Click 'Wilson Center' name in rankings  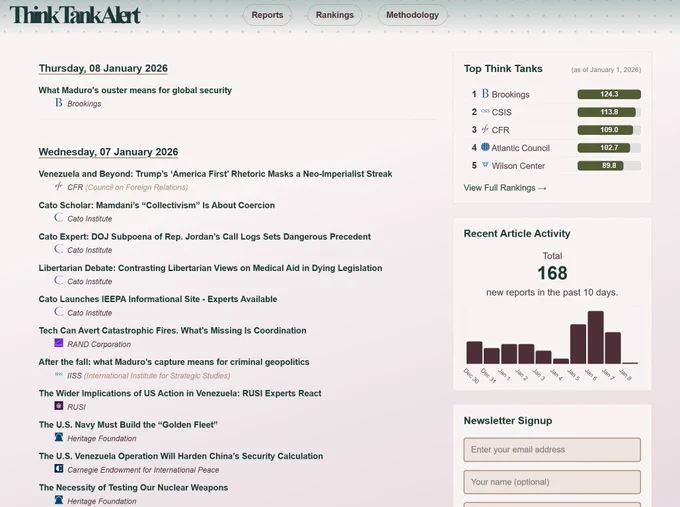click(518, 166)
